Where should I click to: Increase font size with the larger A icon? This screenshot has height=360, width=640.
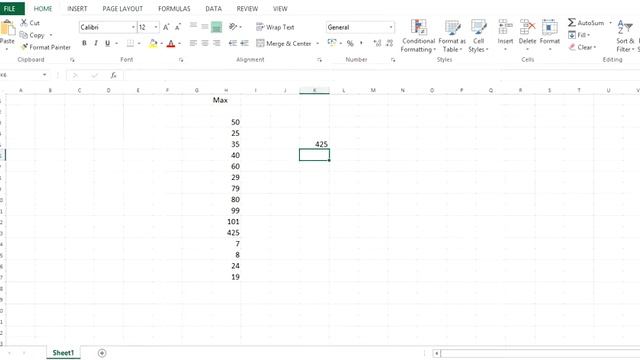166,27
